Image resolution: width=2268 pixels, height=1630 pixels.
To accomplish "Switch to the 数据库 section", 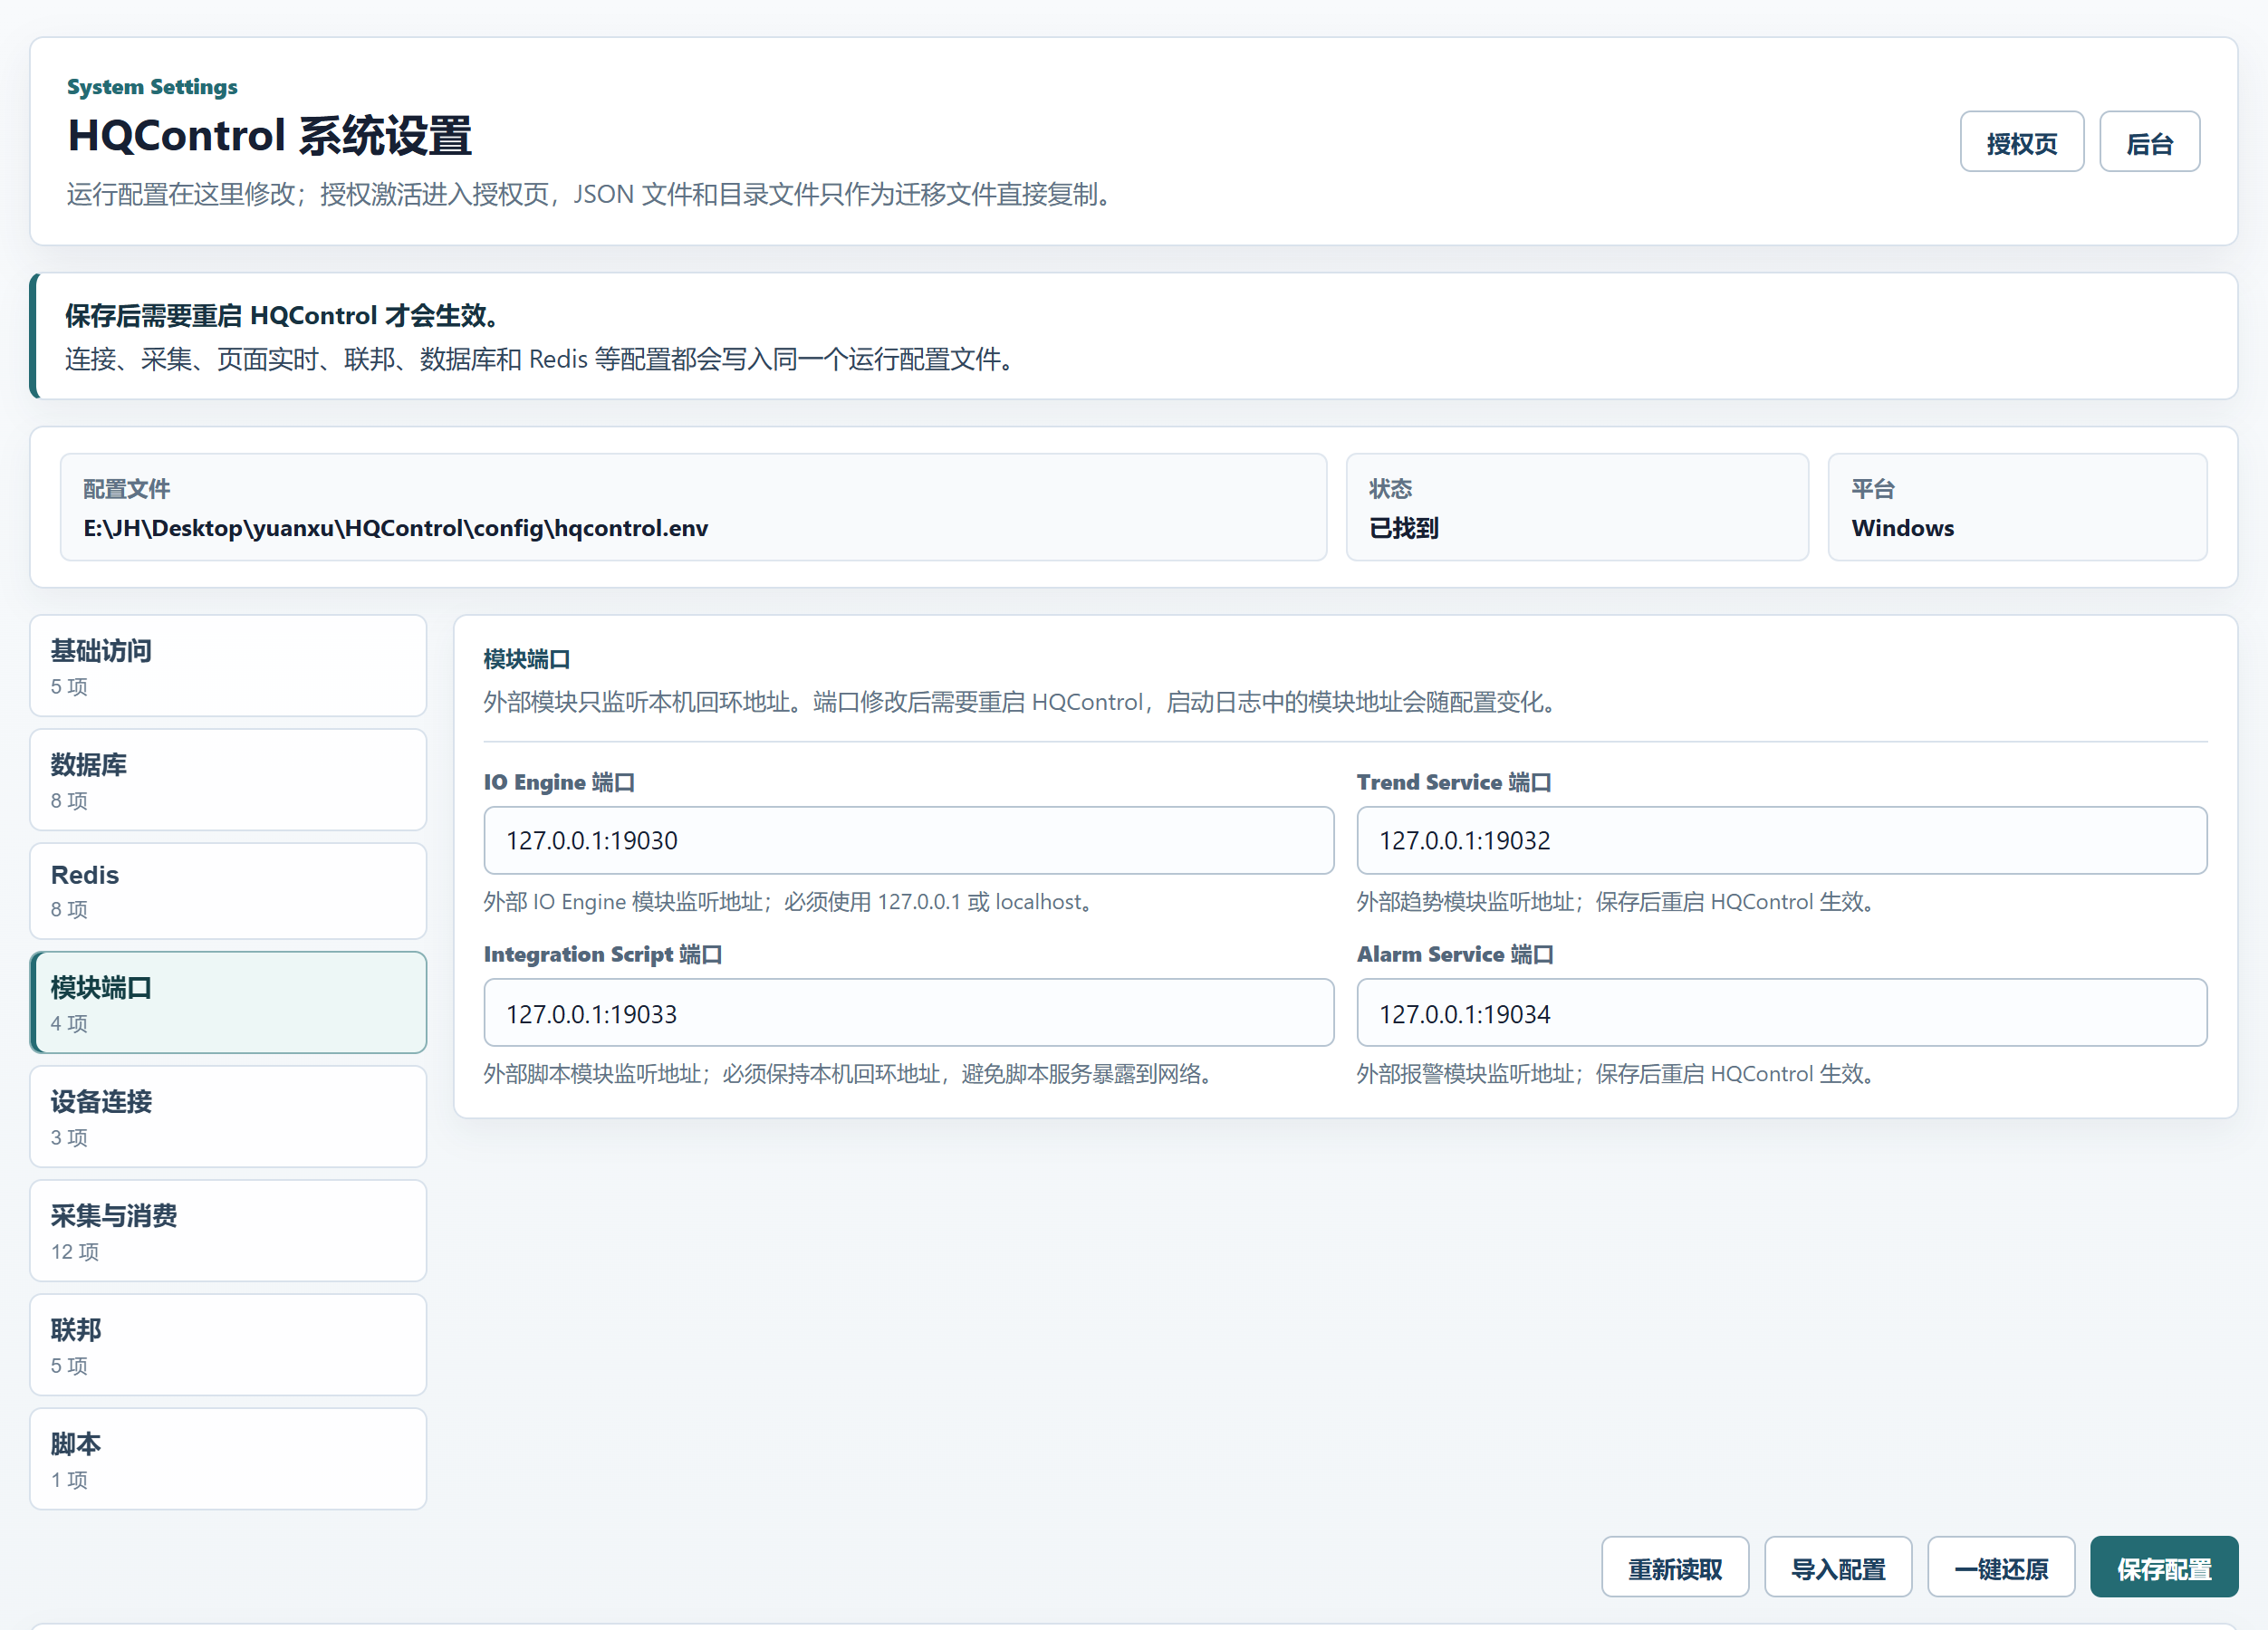I will [x=228, y=780].
